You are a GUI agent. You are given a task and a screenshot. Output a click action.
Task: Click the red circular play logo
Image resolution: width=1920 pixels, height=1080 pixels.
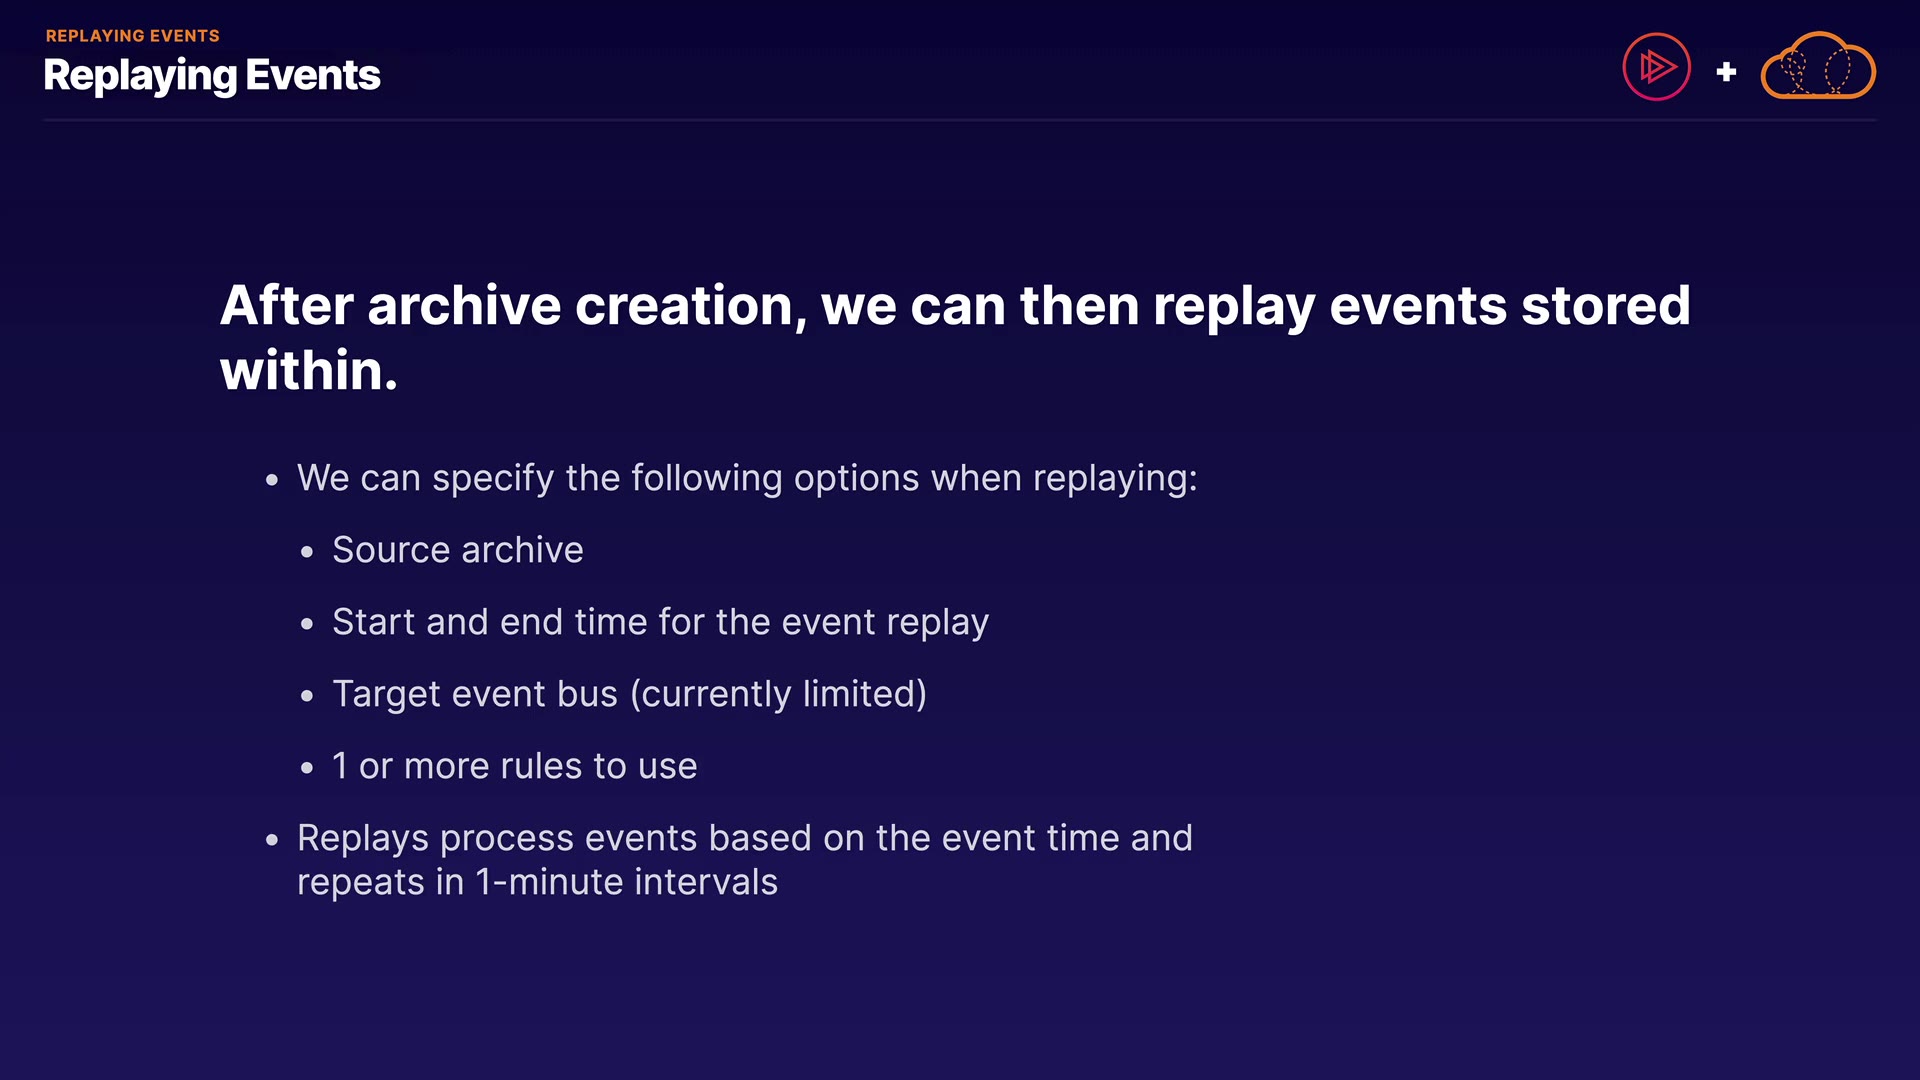[x=1656, y=67]
